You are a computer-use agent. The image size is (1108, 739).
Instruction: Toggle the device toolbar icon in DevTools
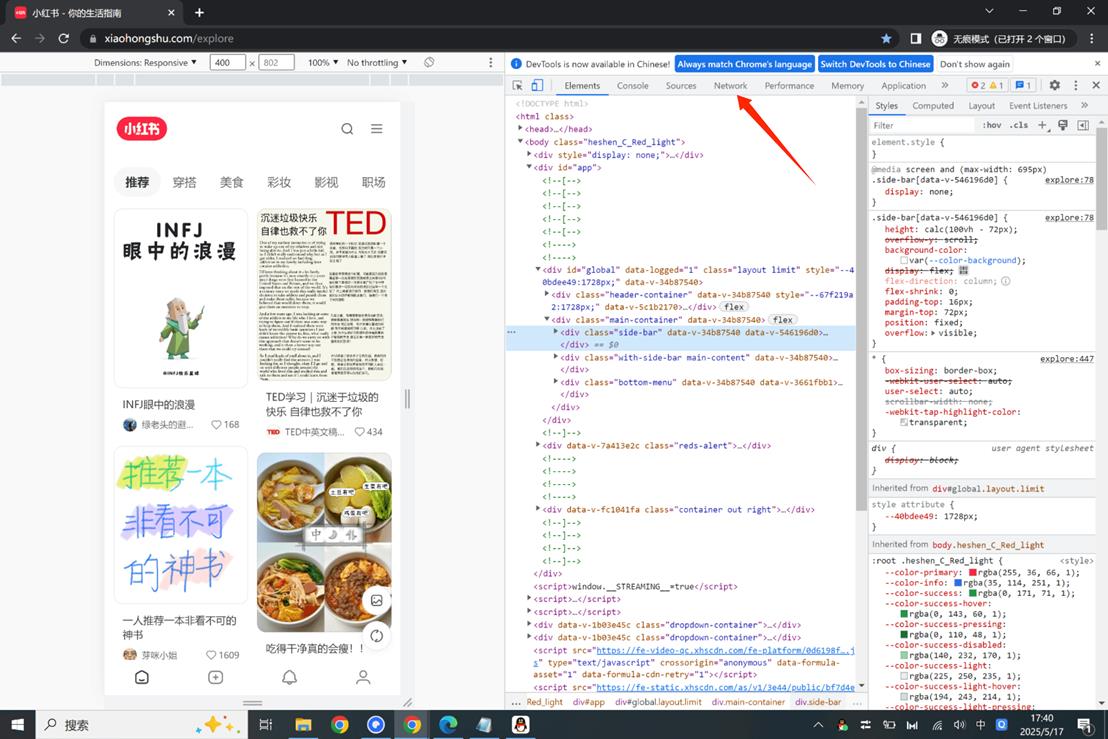(537, 85)
